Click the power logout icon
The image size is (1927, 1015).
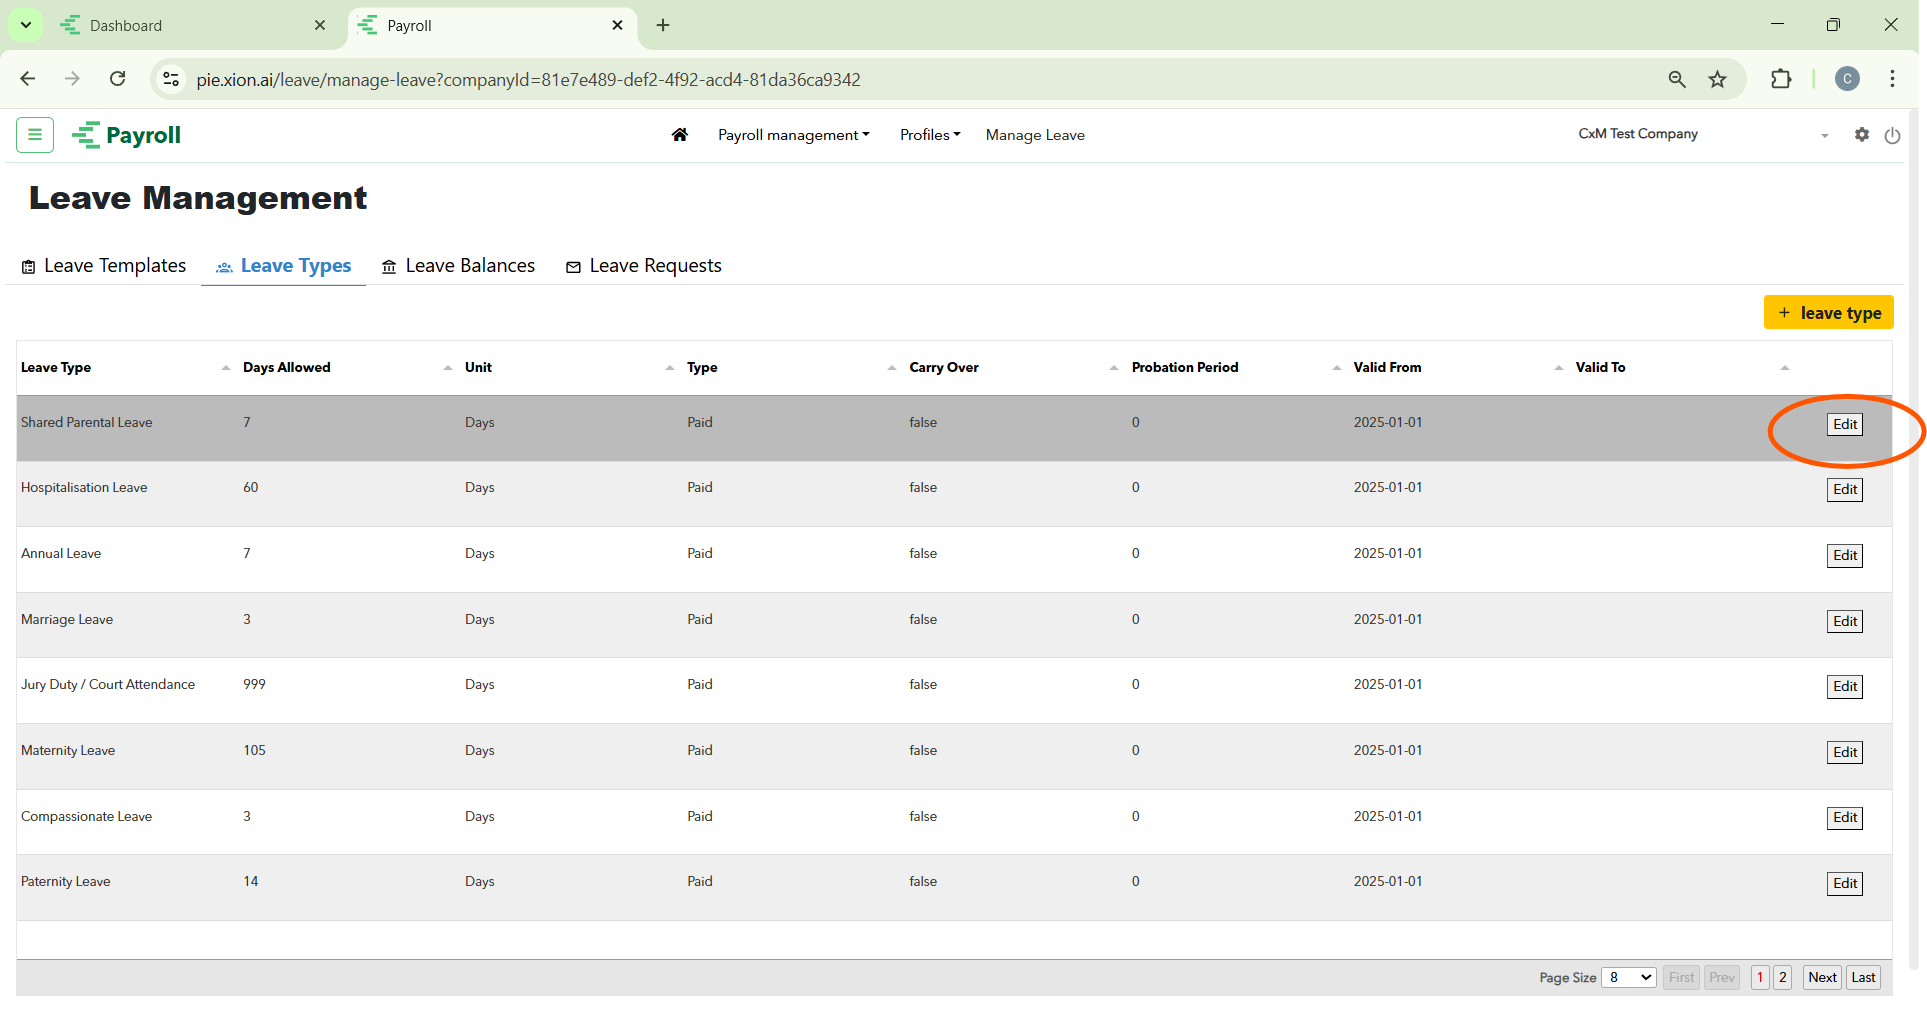[1892, 136]
